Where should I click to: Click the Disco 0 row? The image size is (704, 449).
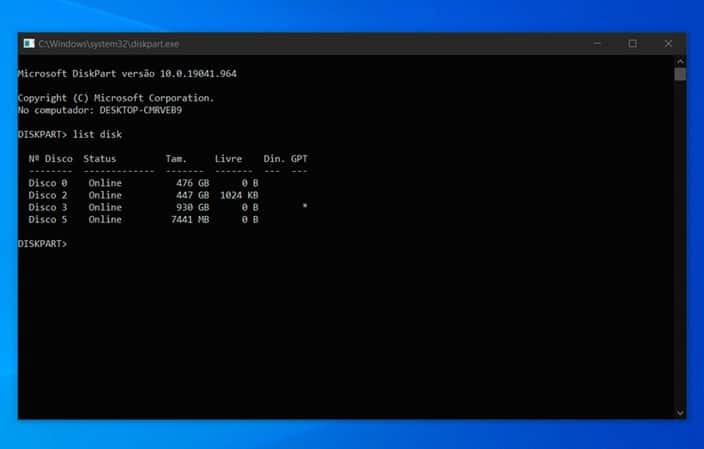coord(143,183)
